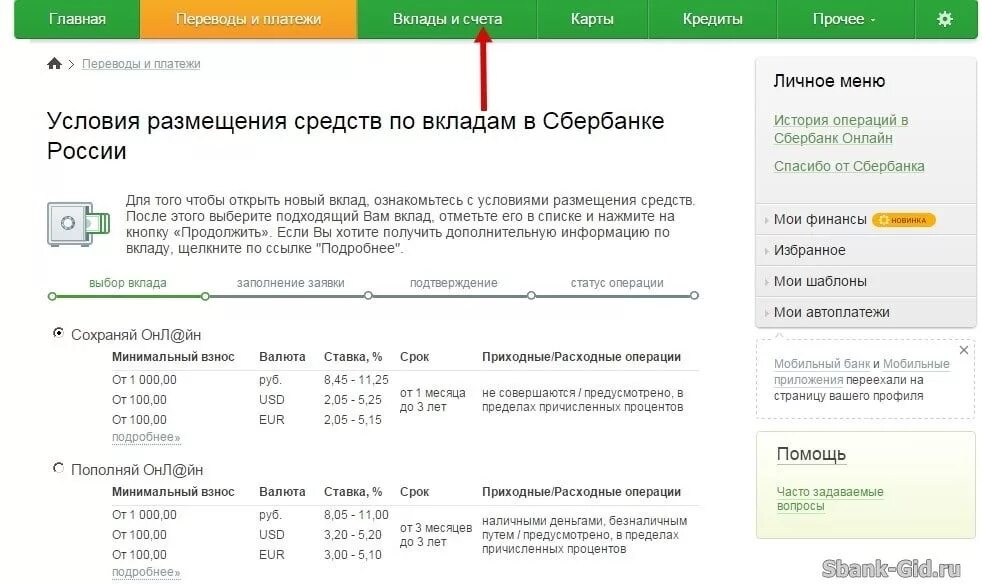Open the Карты tab
Image resolution: width=982 pixels, height=584 pixels.
click(x=592, y=19)
